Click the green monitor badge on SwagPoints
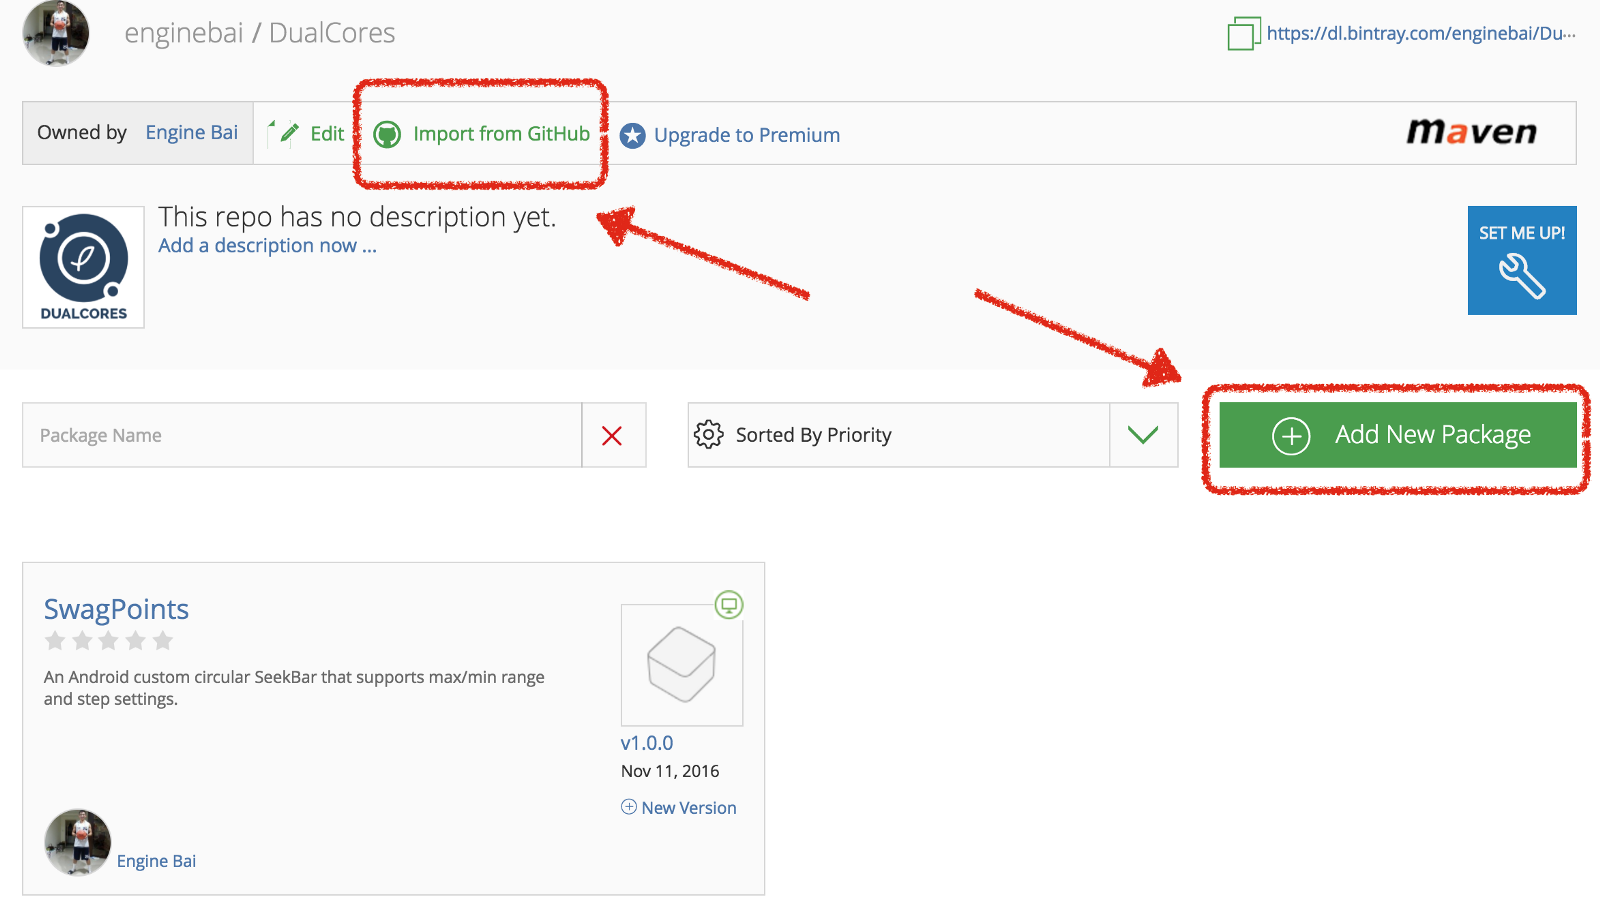1600x905 pixels. point(729,605)
